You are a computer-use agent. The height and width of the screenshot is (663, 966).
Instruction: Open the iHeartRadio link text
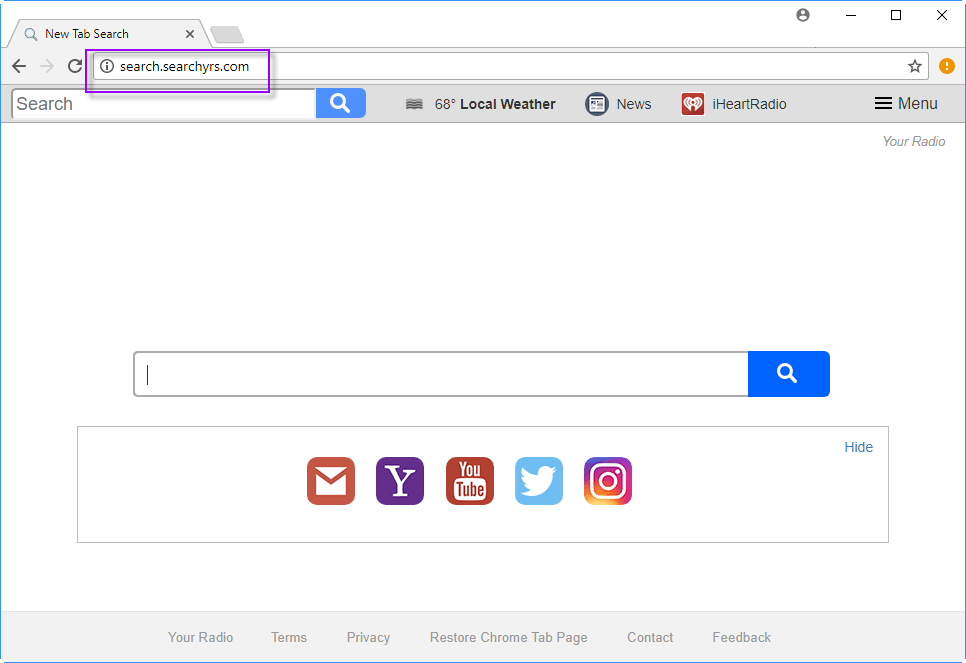[x=749, y=104]
